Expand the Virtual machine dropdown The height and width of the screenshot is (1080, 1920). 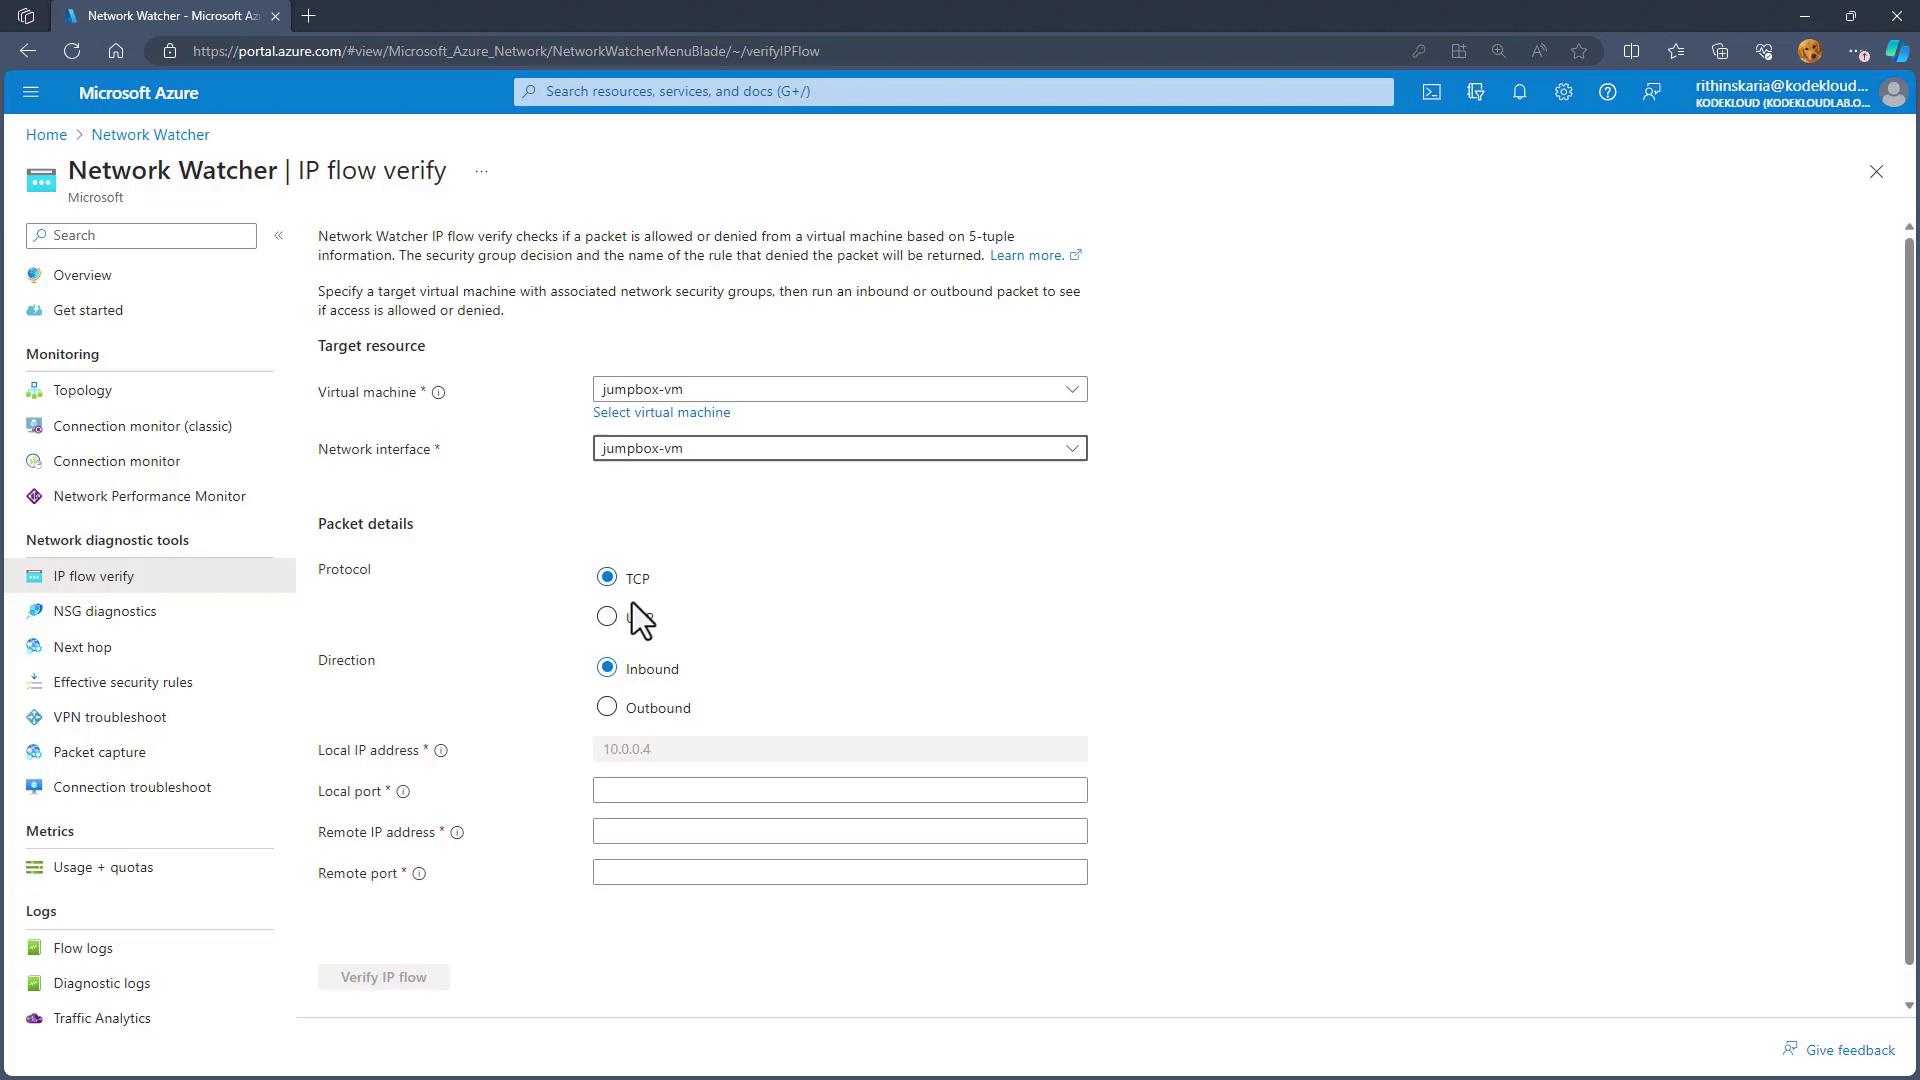coord(1071,389)
